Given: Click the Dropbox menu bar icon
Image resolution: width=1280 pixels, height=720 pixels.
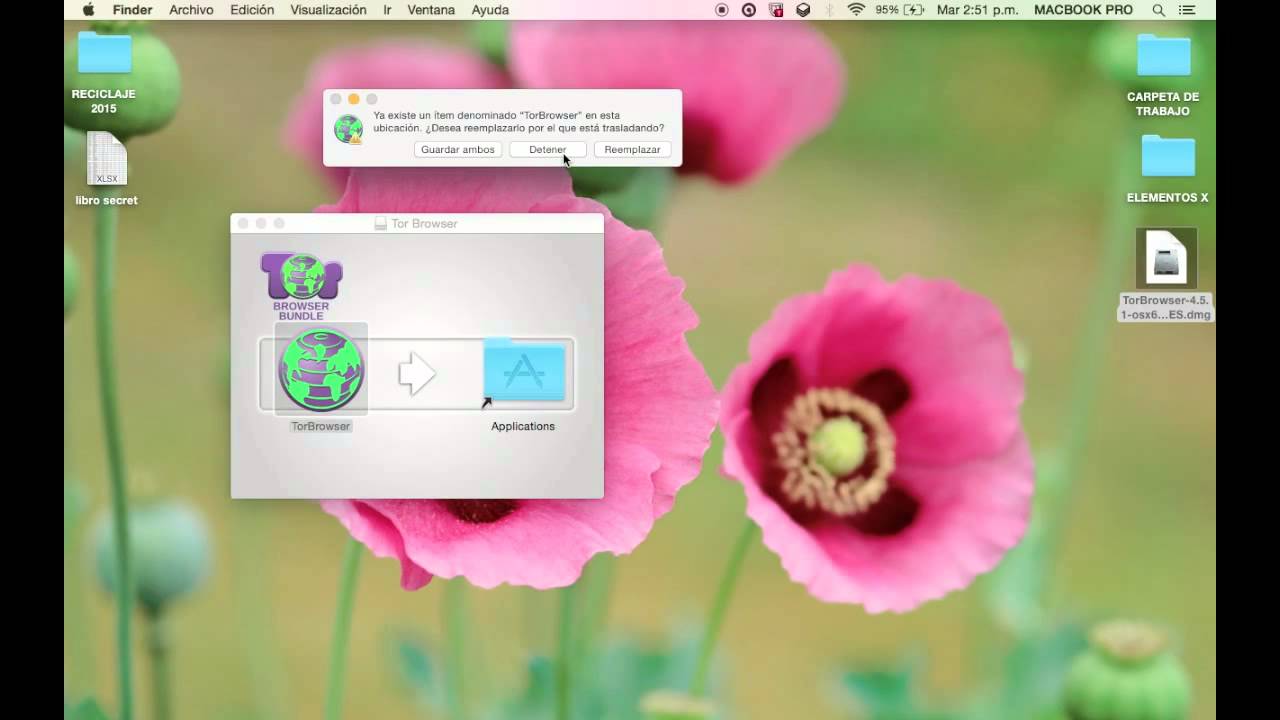Looking at the screenshot, I should click(803, 10).
